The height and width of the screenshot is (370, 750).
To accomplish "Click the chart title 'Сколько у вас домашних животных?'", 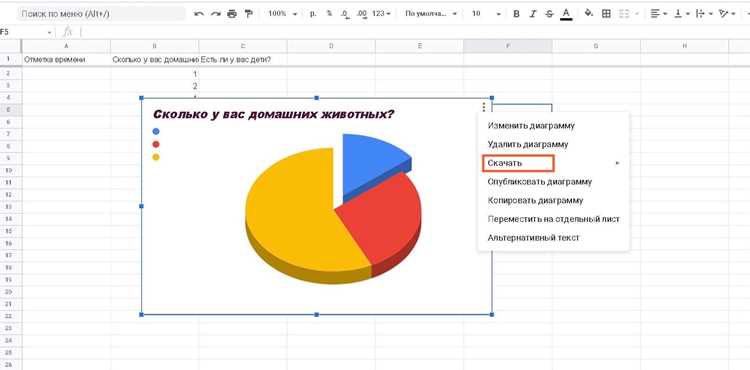I will click(x=273, y=115).
